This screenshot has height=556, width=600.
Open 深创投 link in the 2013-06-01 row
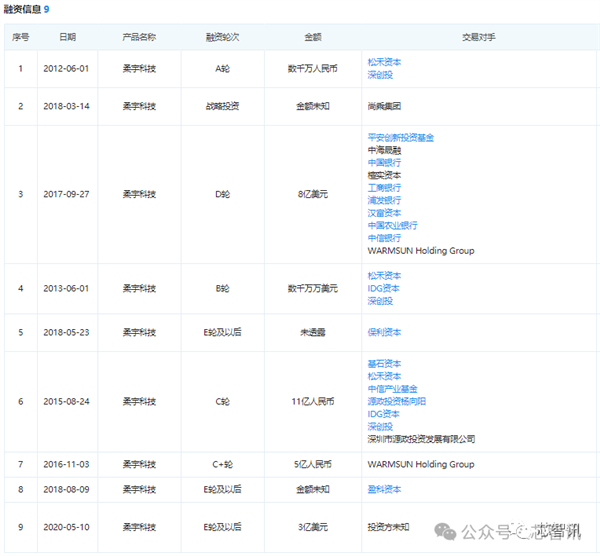click(380, 301)
